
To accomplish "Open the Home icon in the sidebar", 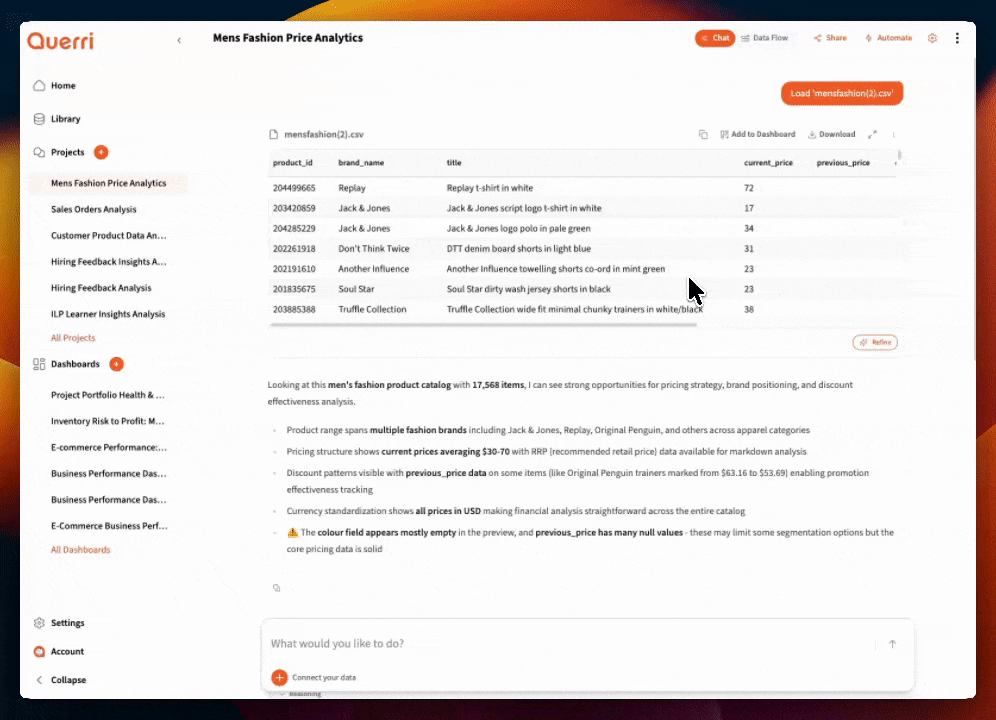I will point(40,85).
